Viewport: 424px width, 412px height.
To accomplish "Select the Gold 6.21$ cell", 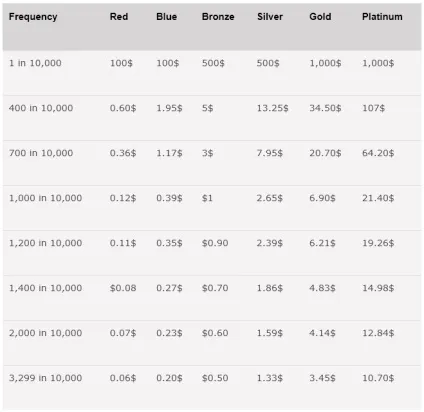I will coord(322,243).
